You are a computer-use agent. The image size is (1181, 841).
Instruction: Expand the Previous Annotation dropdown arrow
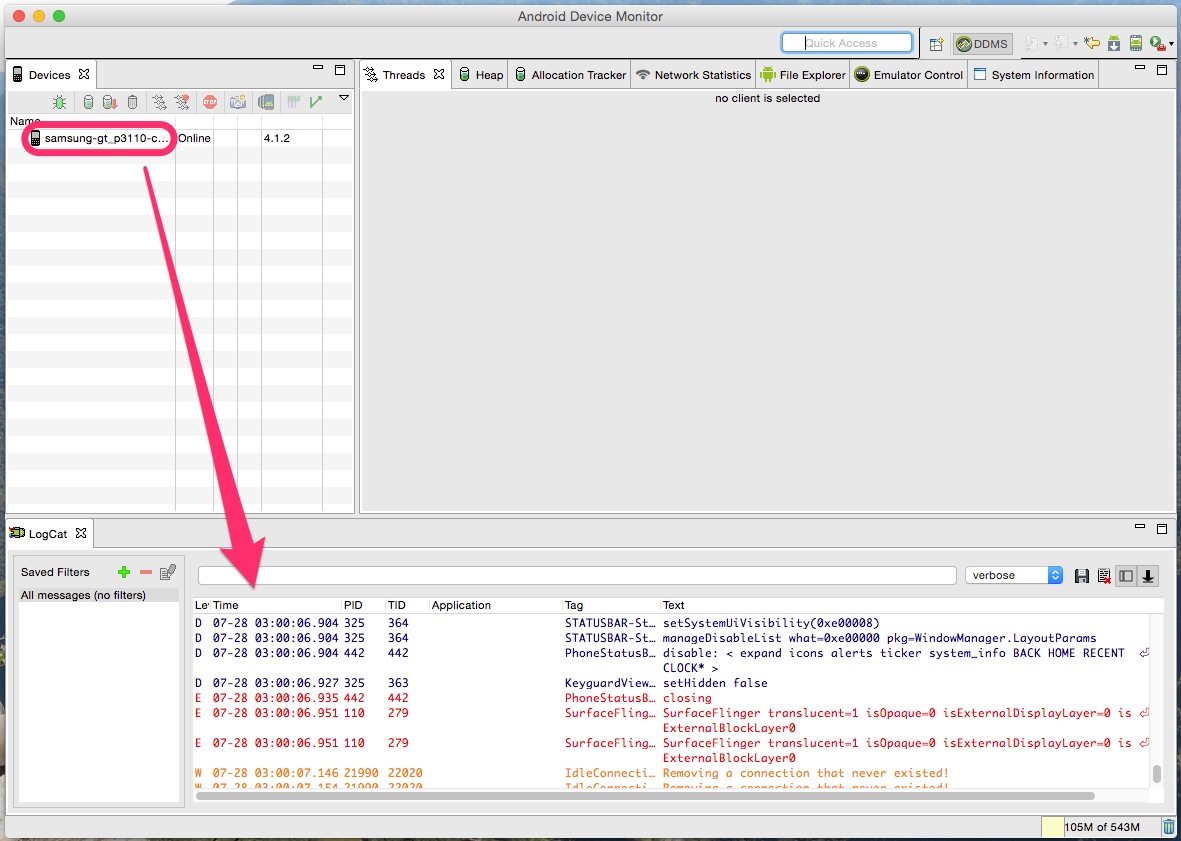[1075, 44]
